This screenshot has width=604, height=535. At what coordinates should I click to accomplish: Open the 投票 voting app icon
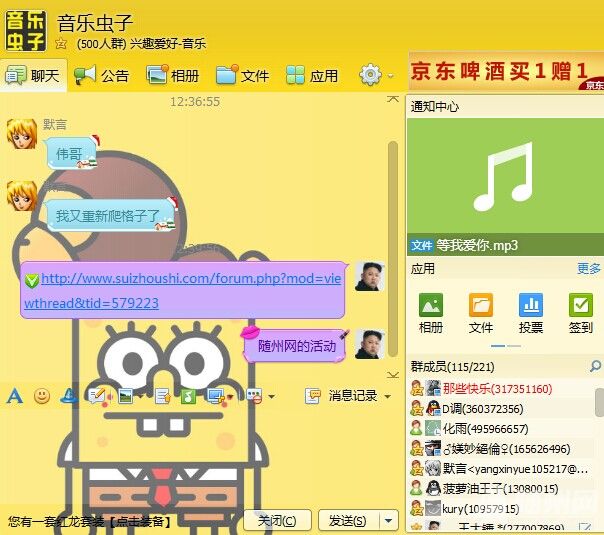531,305
